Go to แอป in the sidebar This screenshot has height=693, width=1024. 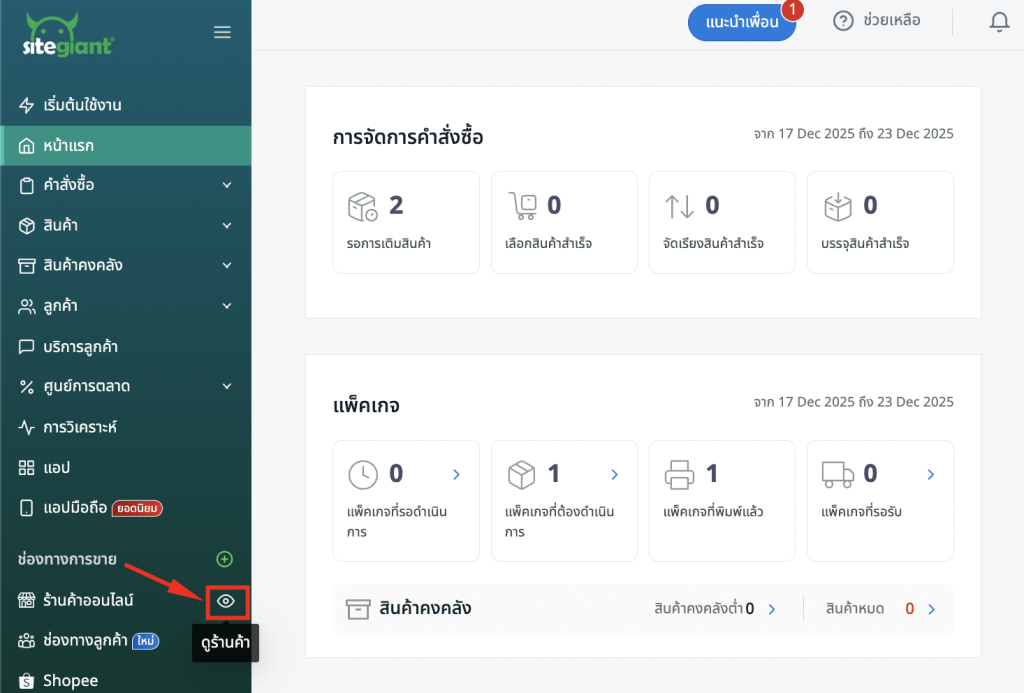point(56,467)
